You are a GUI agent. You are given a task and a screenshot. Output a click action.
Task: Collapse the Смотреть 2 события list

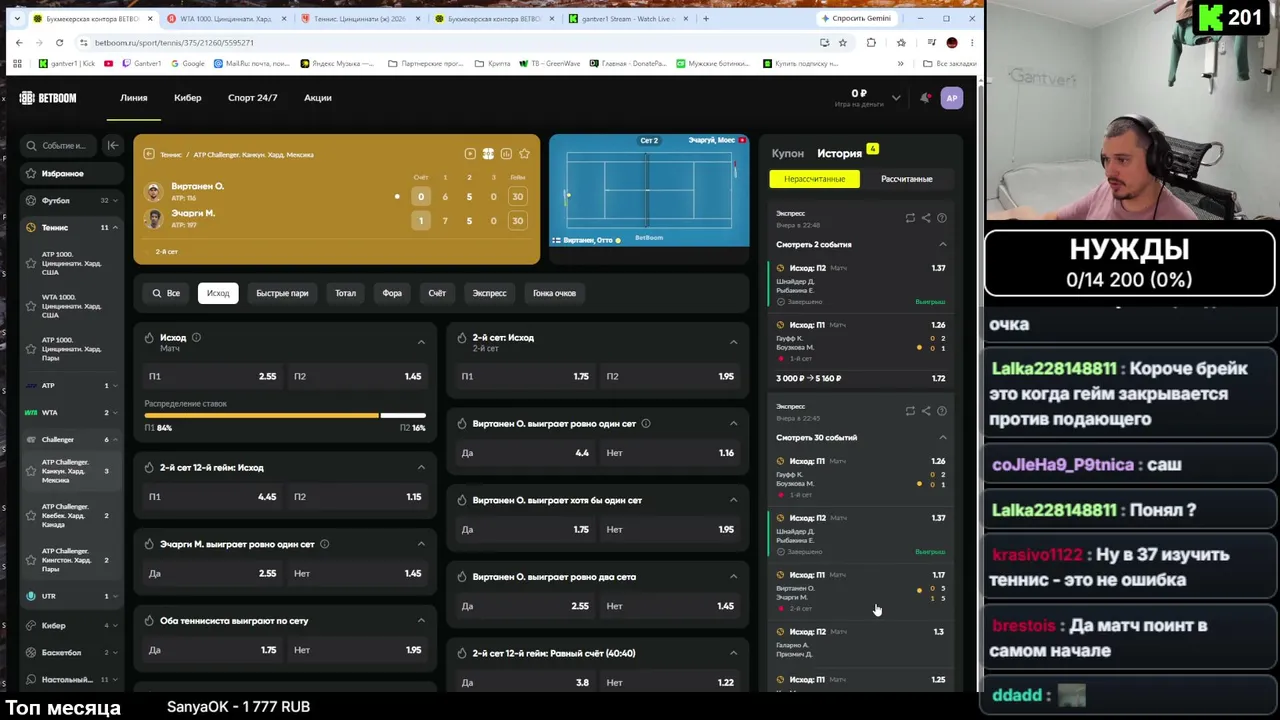[x=942, y=245]
